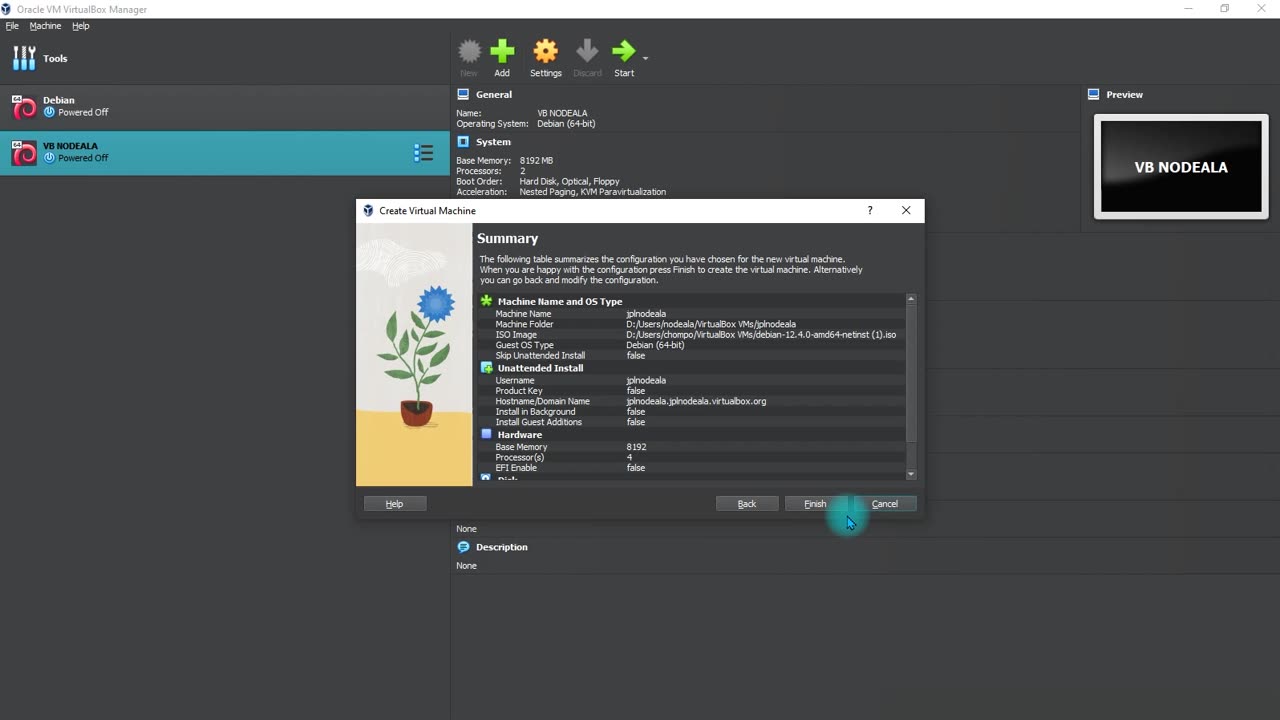The image size is (1280, 720).
Task: Select Install Guest Additions row
Action: 692,422
